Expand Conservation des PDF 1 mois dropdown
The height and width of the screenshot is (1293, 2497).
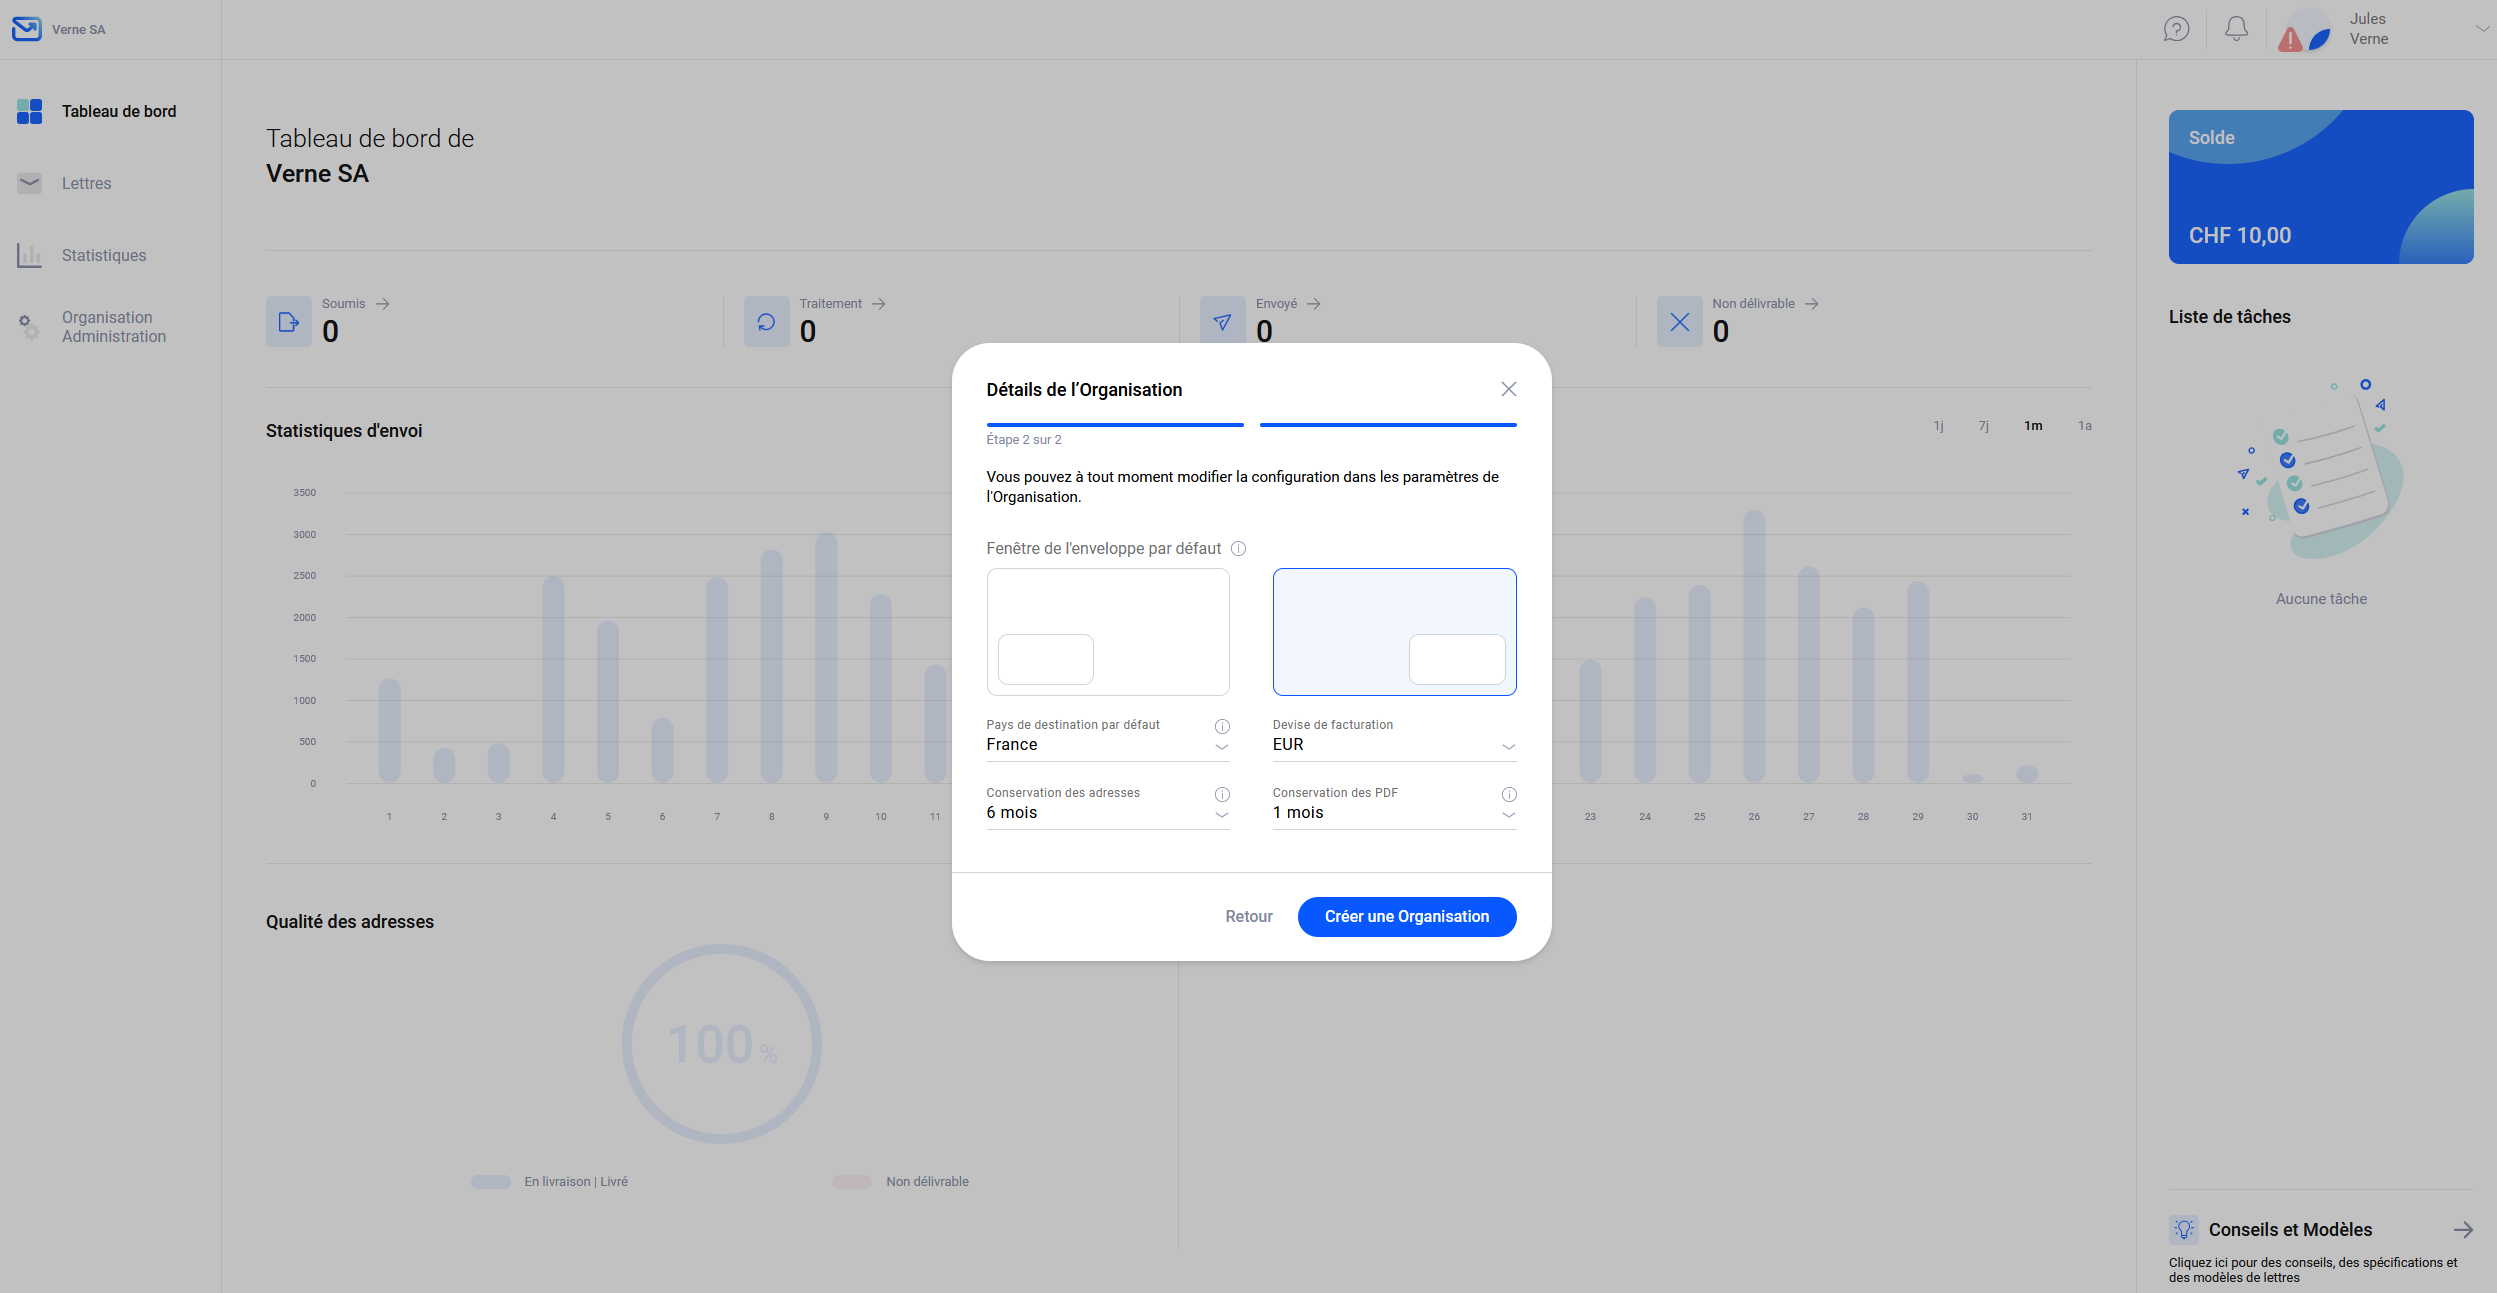tap(1394, 813)
